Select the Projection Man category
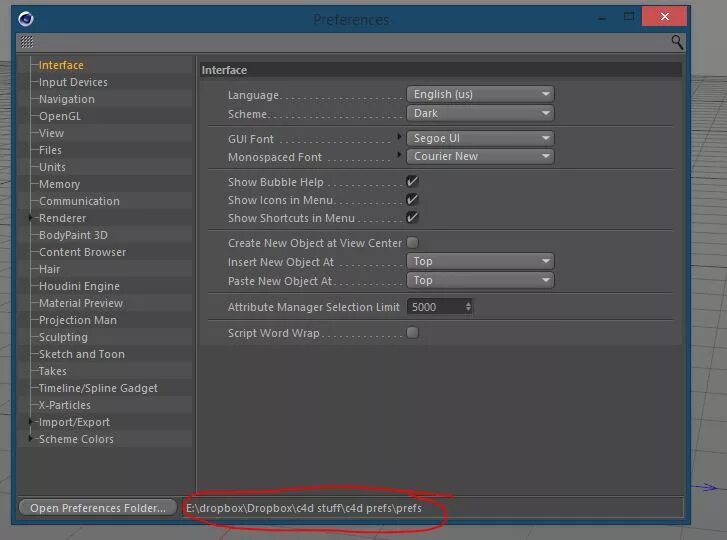The image size is (727, 540). 78,320
